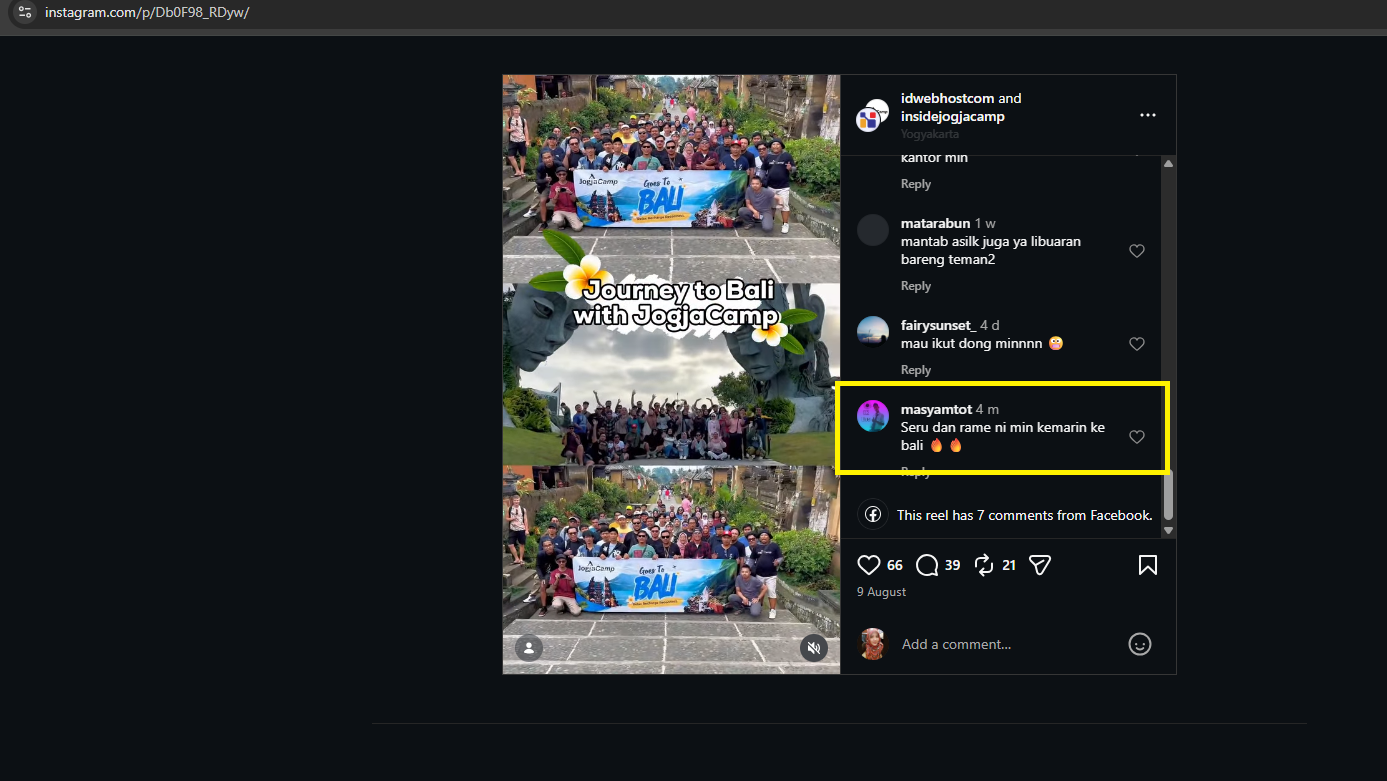Viewport: 1387px width, 781px height.
Task: Click your profile avatar beside the comment box
Action: point(873,644)
